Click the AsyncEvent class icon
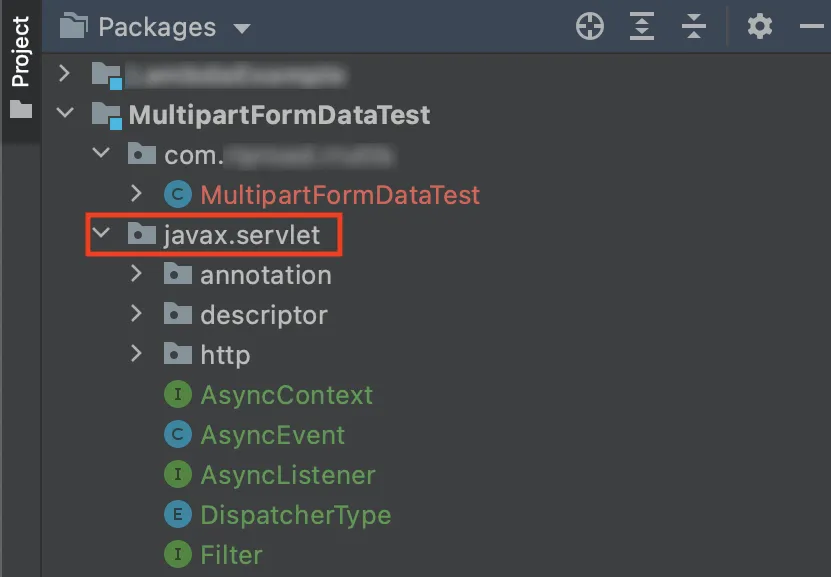 [x=177, y=435]
